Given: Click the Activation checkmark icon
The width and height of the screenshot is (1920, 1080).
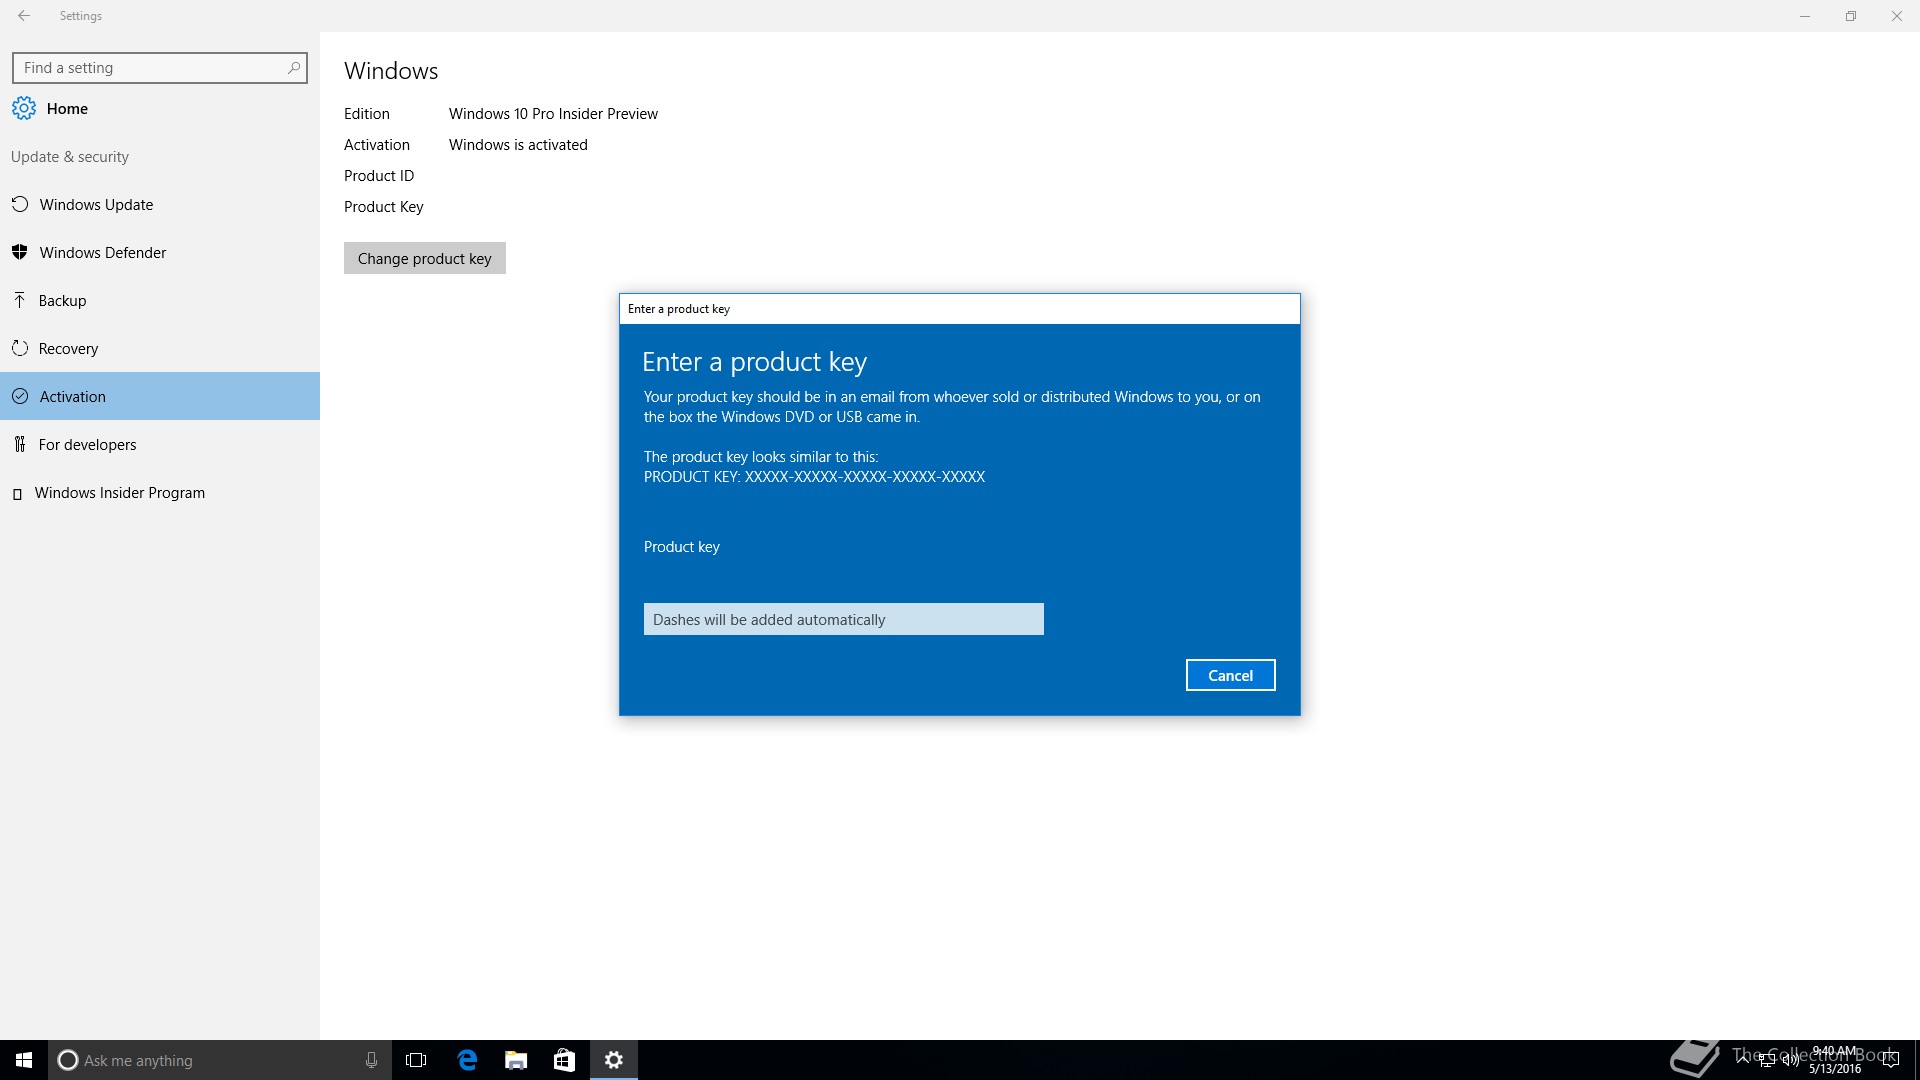Looking at the screenshot, I should (19, 396).
